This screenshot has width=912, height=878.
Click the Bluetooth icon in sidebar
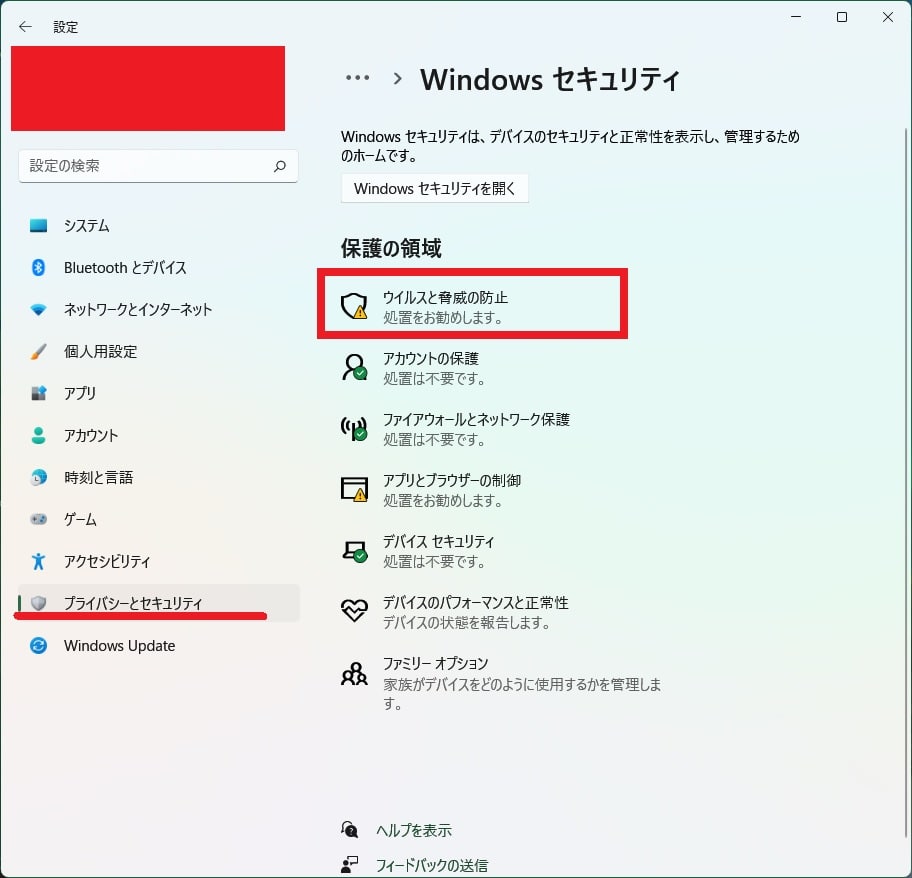coord(38,267)
